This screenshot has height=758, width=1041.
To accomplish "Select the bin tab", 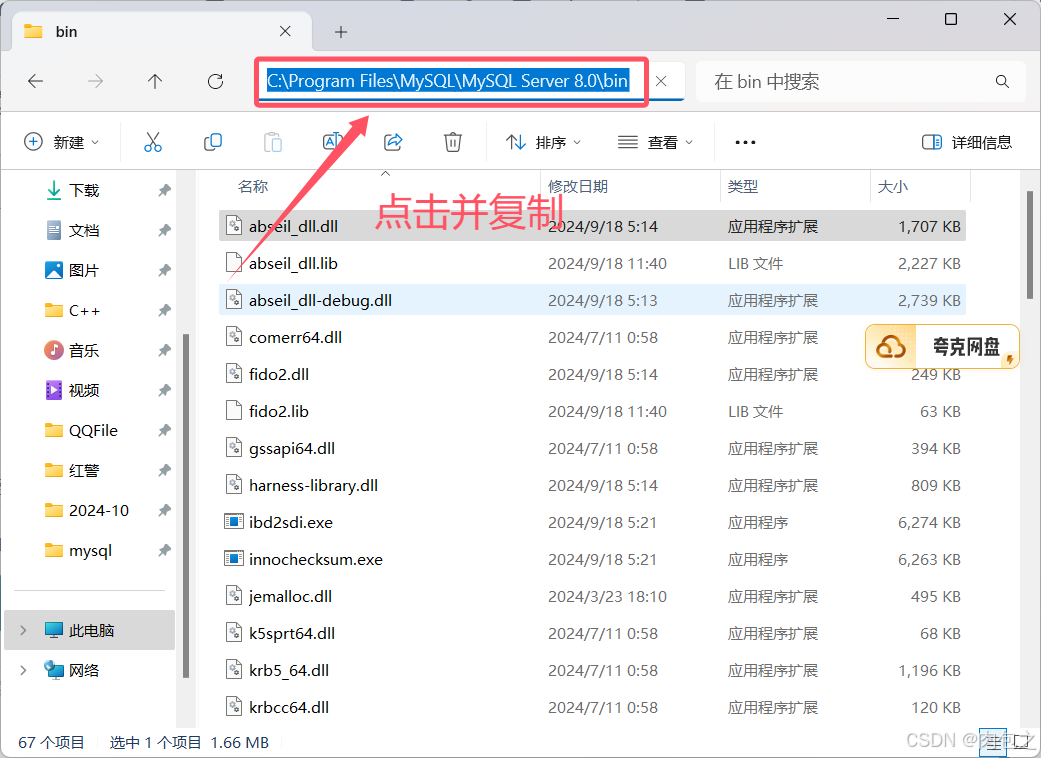I will point(162,32).
